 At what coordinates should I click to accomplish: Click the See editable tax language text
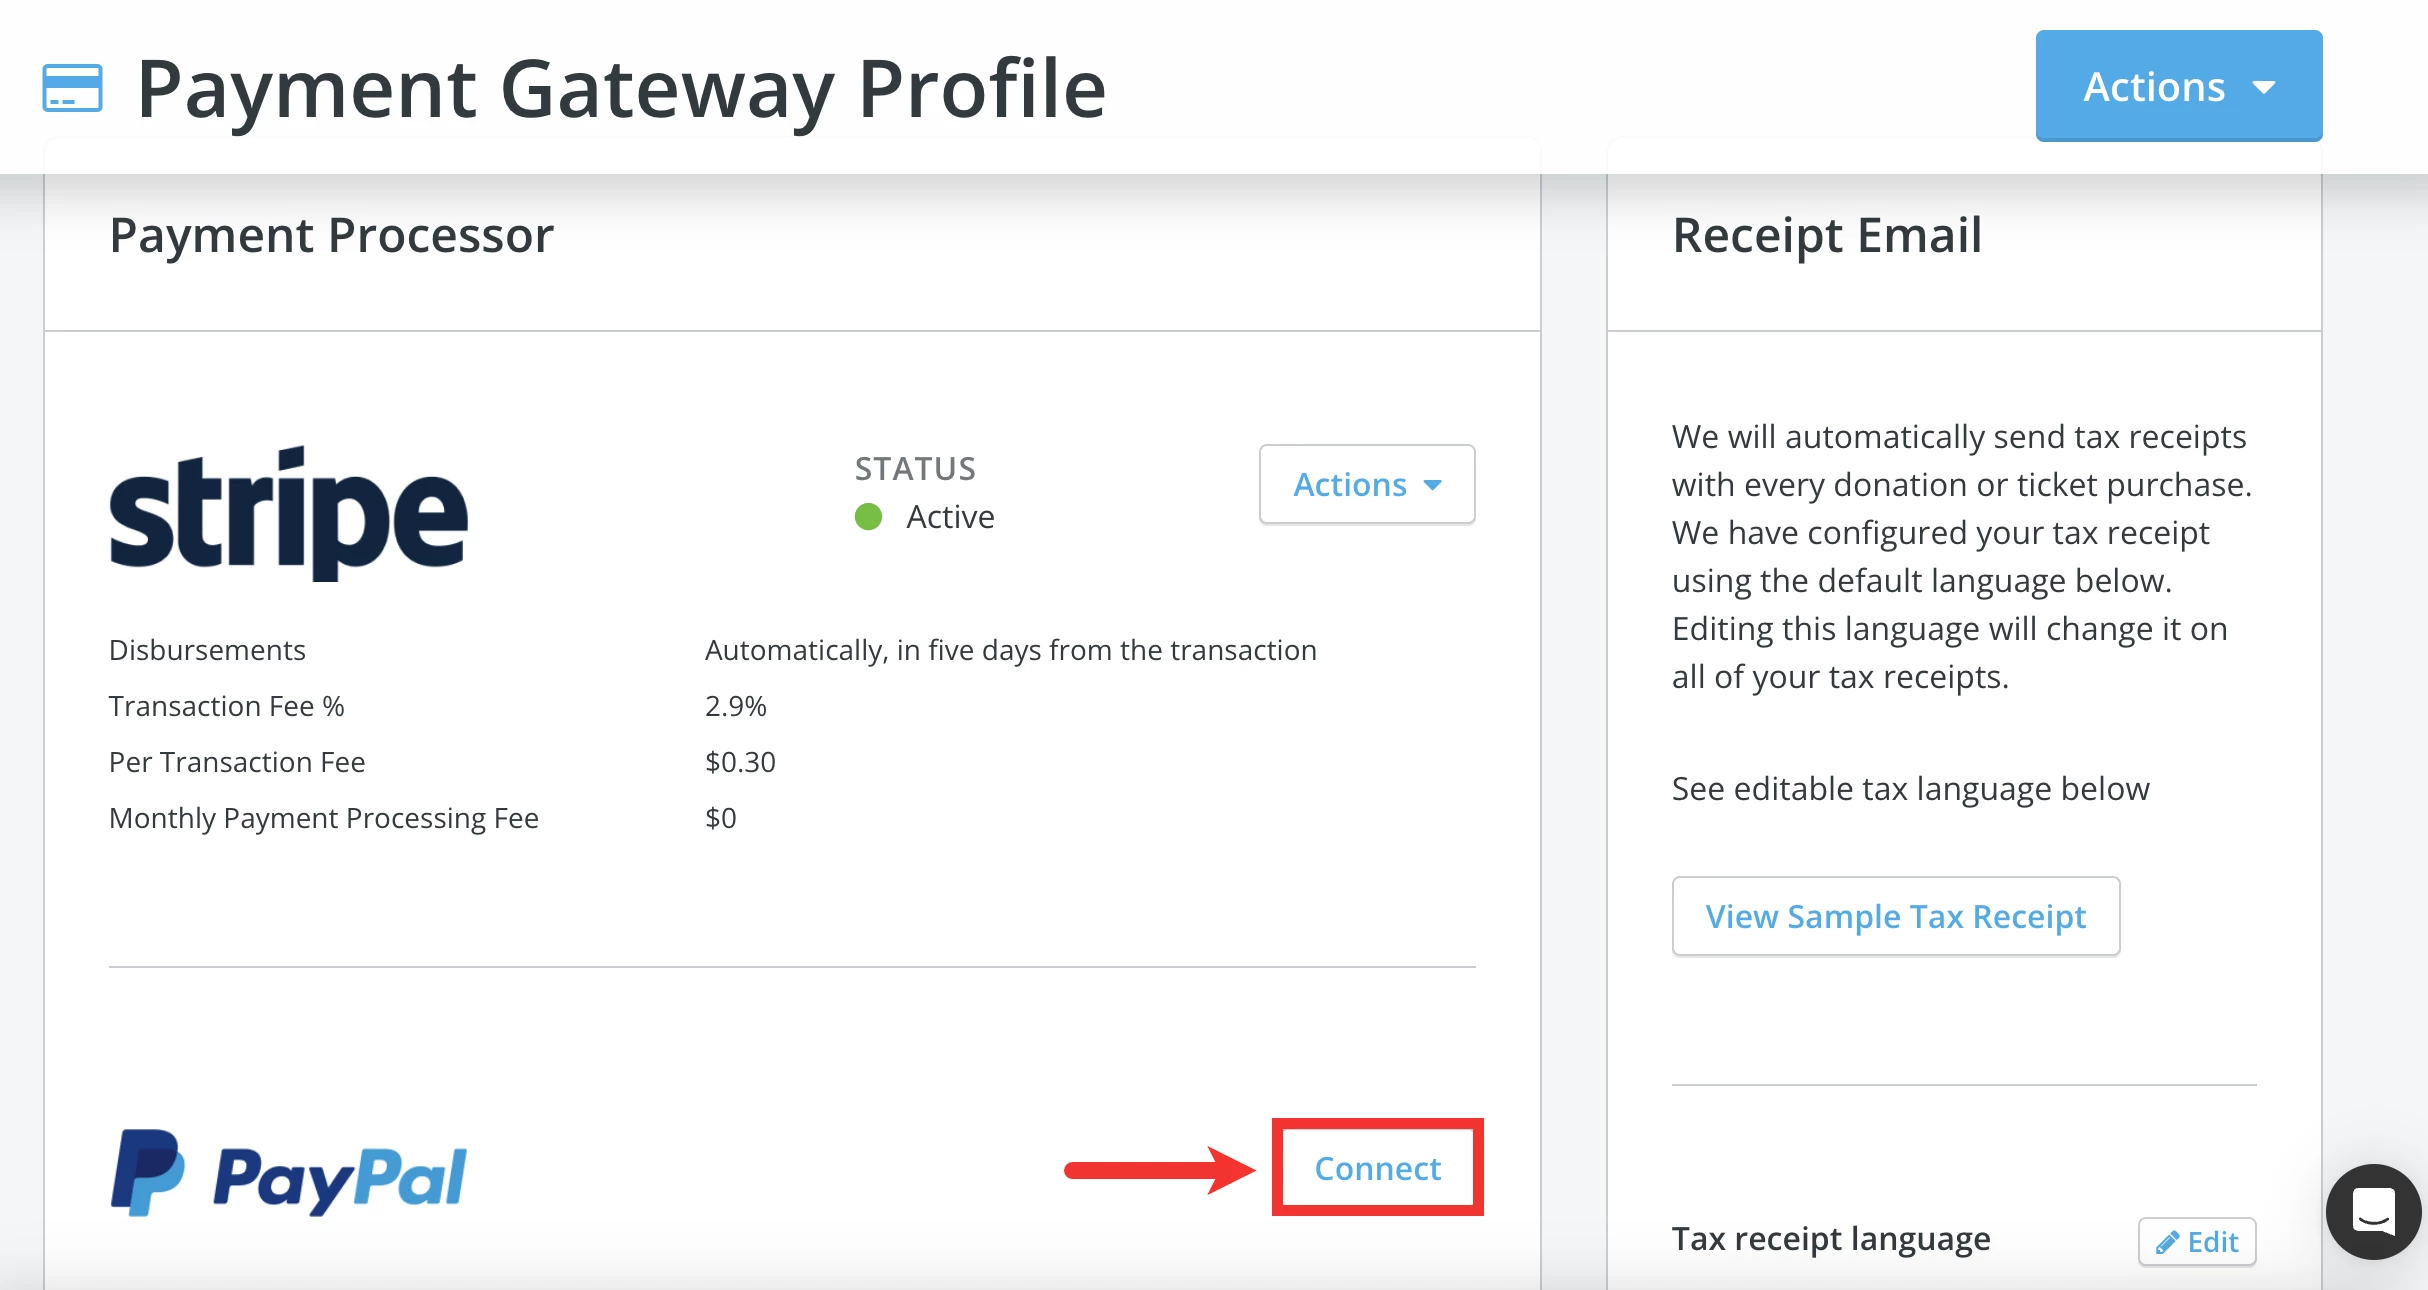[x=1910, y=789]
